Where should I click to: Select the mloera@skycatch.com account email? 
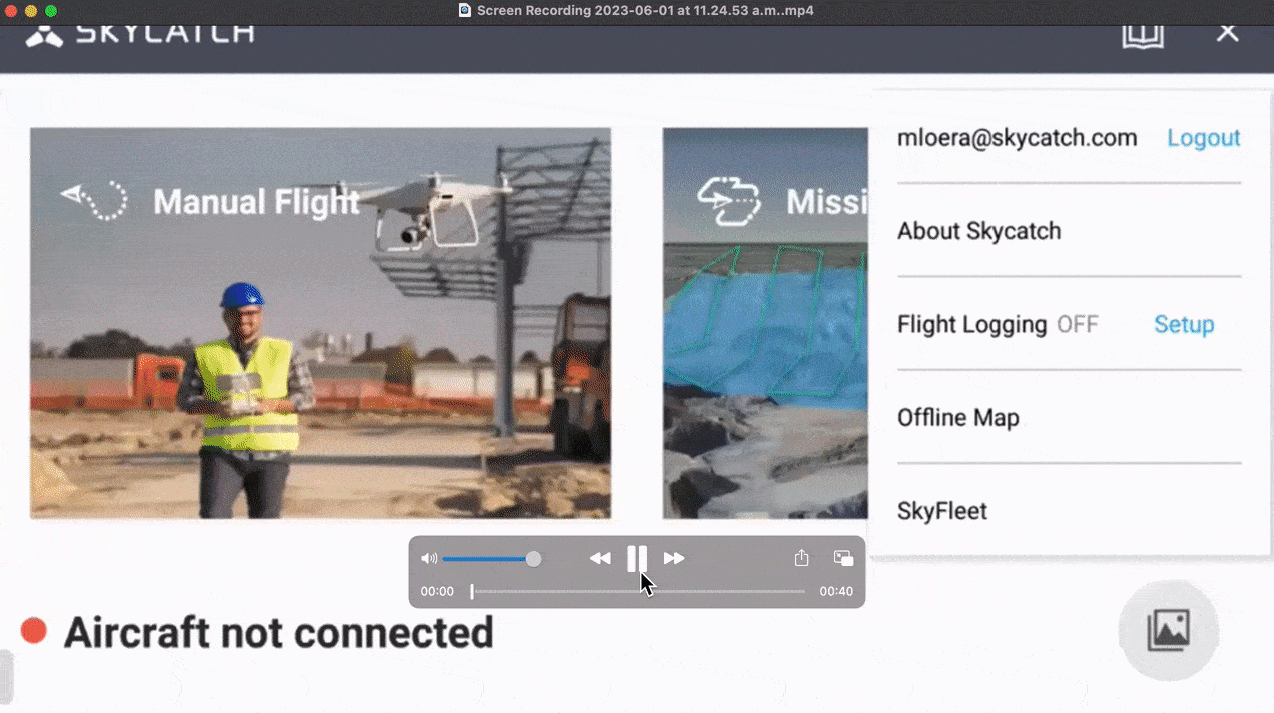click(x=1017, y=138)
